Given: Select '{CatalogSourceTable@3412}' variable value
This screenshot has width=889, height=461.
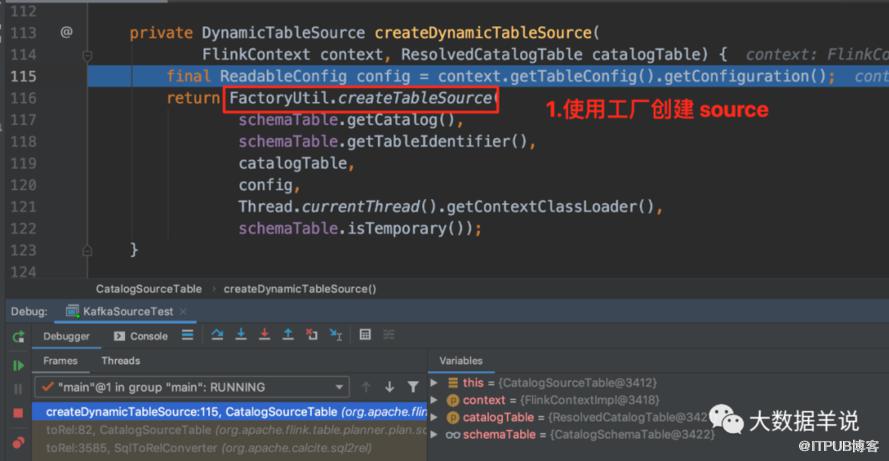Looking at the screenshot, I should 577,383.
